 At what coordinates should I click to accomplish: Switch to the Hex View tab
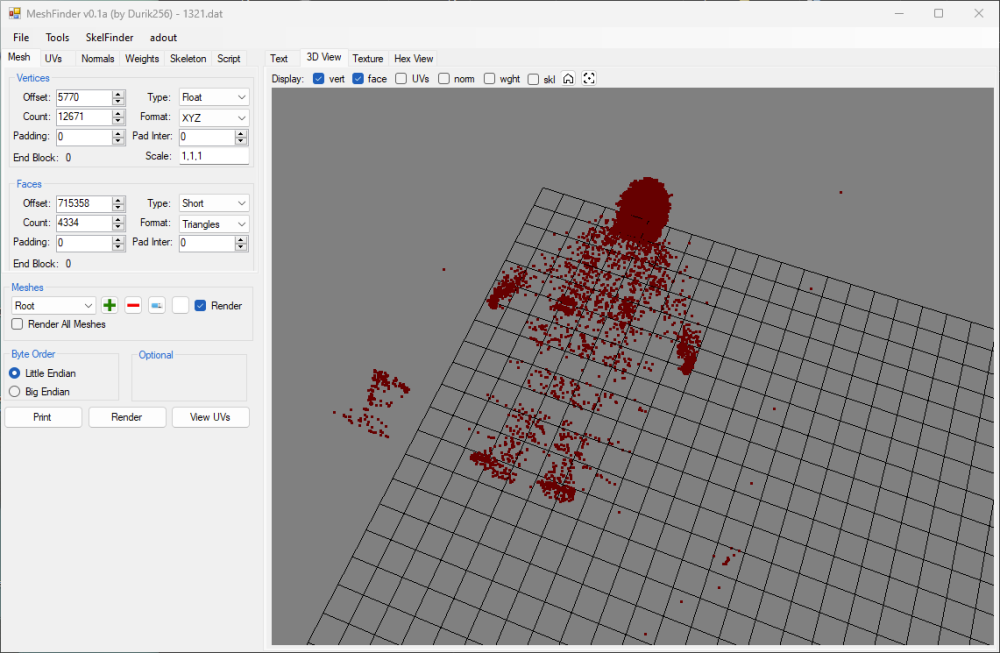(413, 59)
